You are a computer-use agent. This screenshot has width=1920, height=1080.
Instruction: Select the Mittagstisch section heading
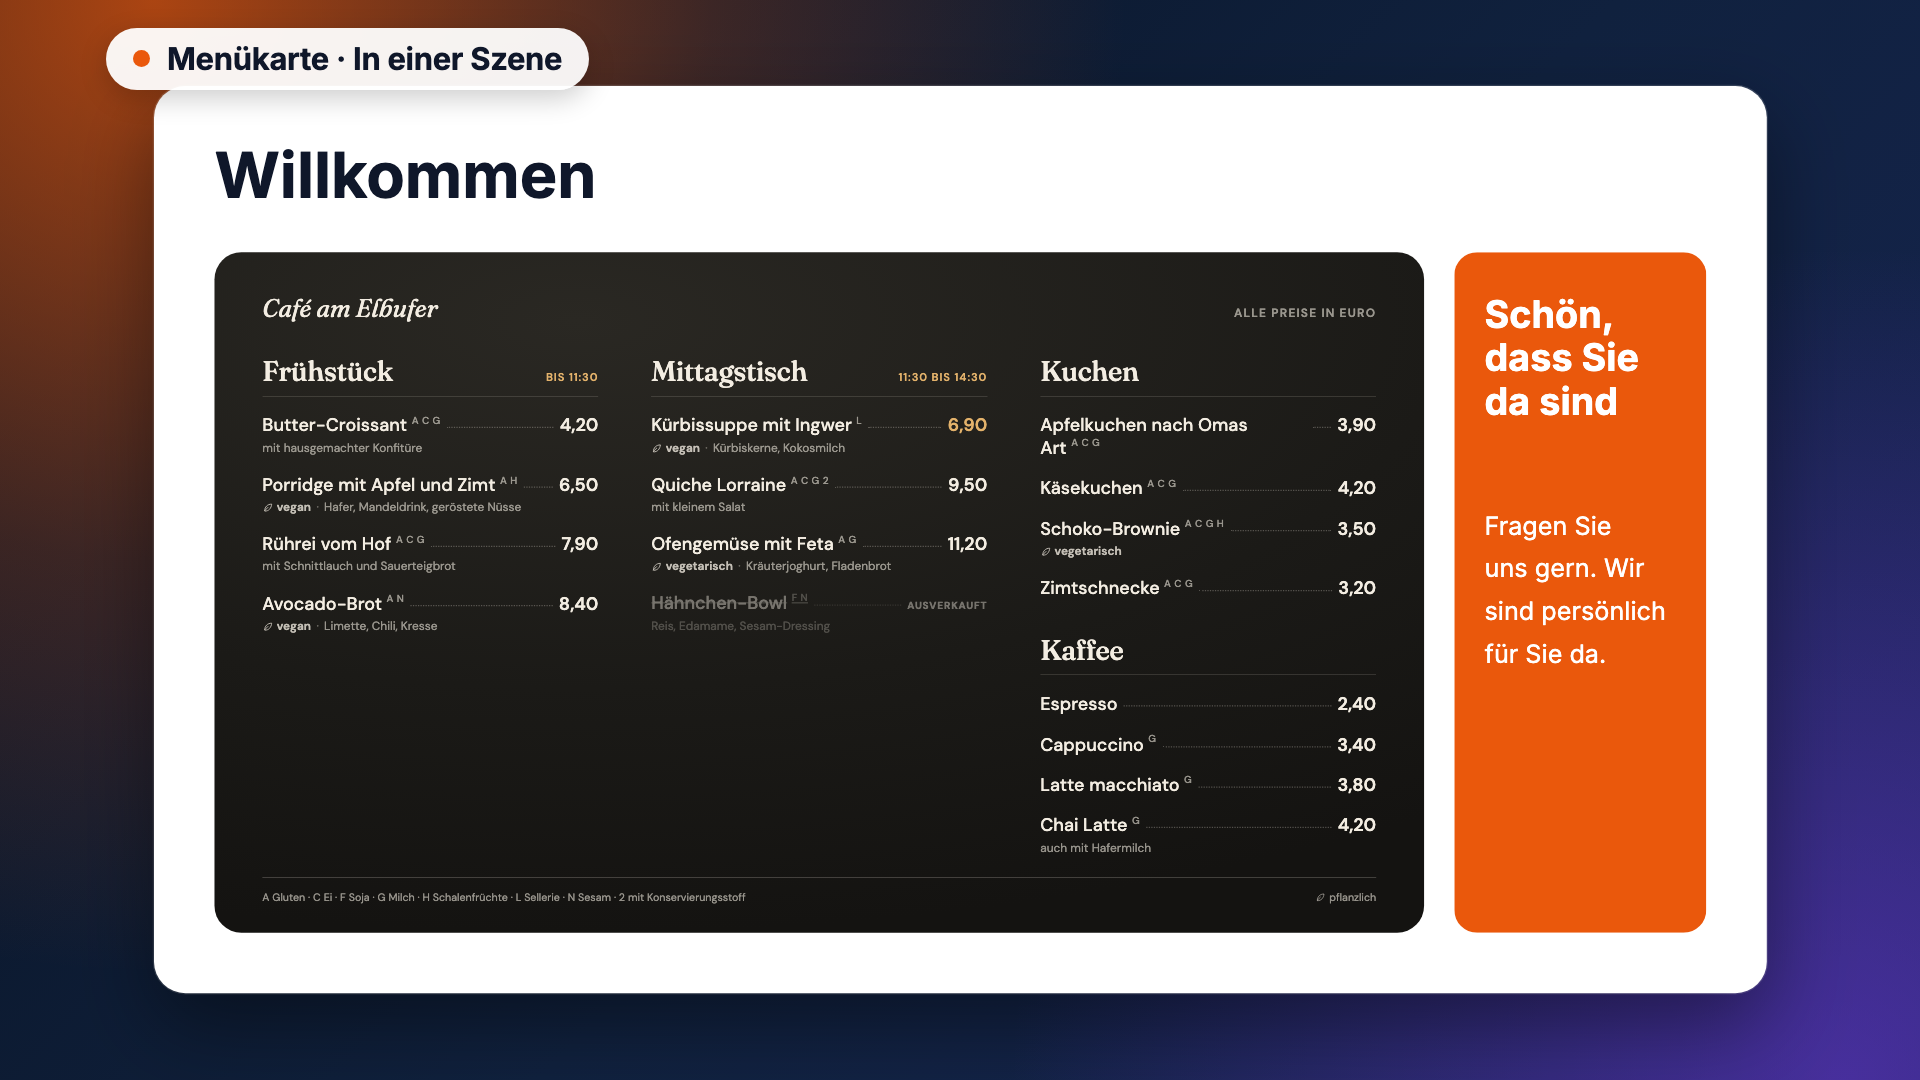[728, 372]
